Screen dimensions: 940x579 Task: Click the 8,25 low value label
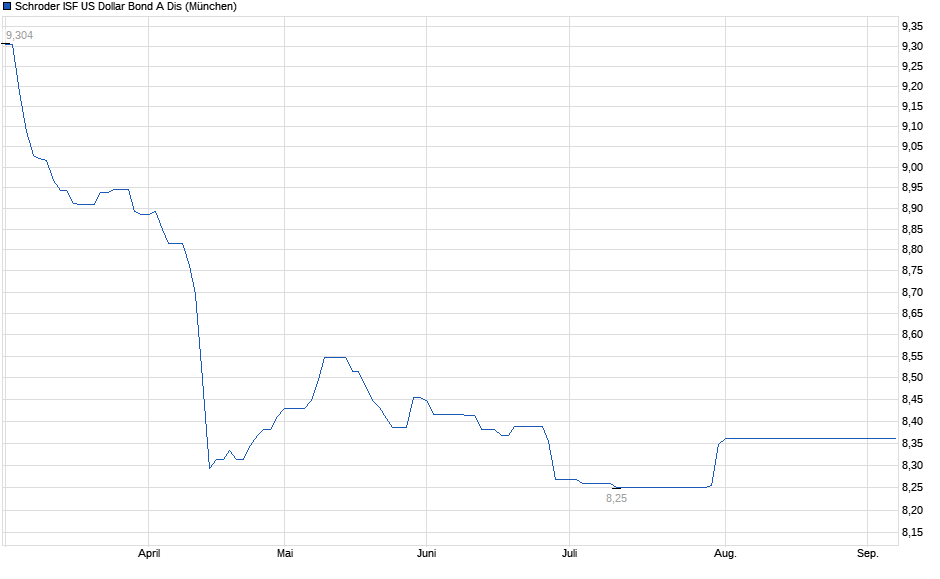click(x=616, y=498)
